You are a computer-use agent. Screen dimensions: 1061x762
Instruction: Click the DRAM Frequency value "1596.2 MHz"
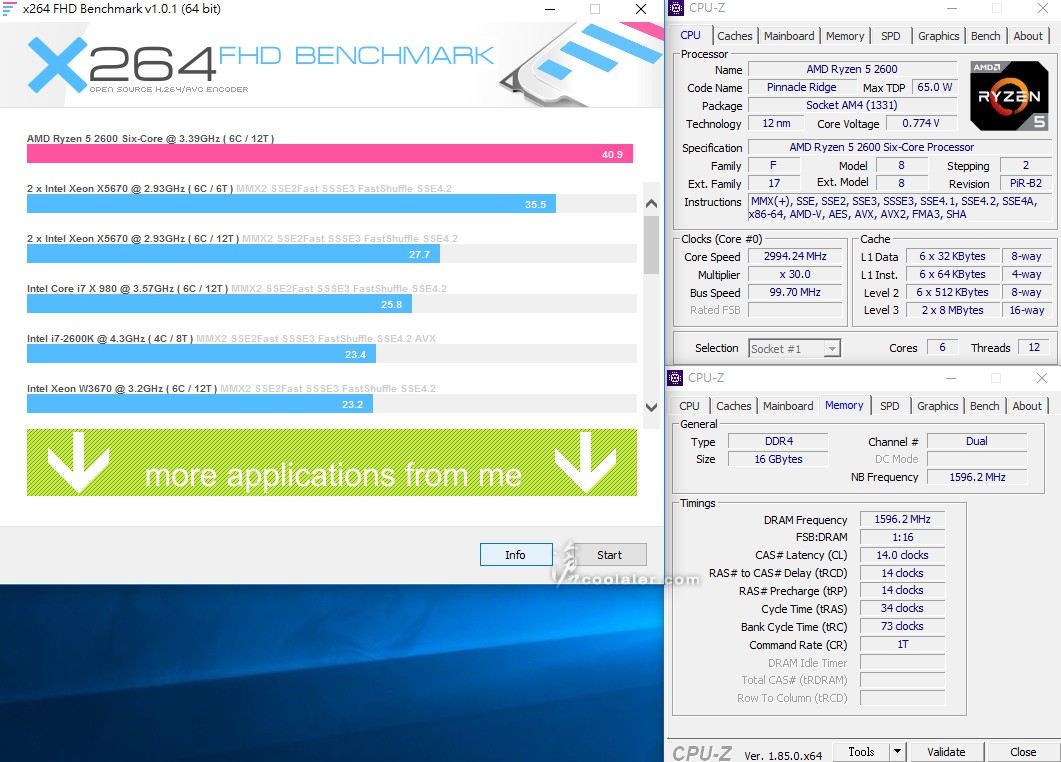(903, 519)
